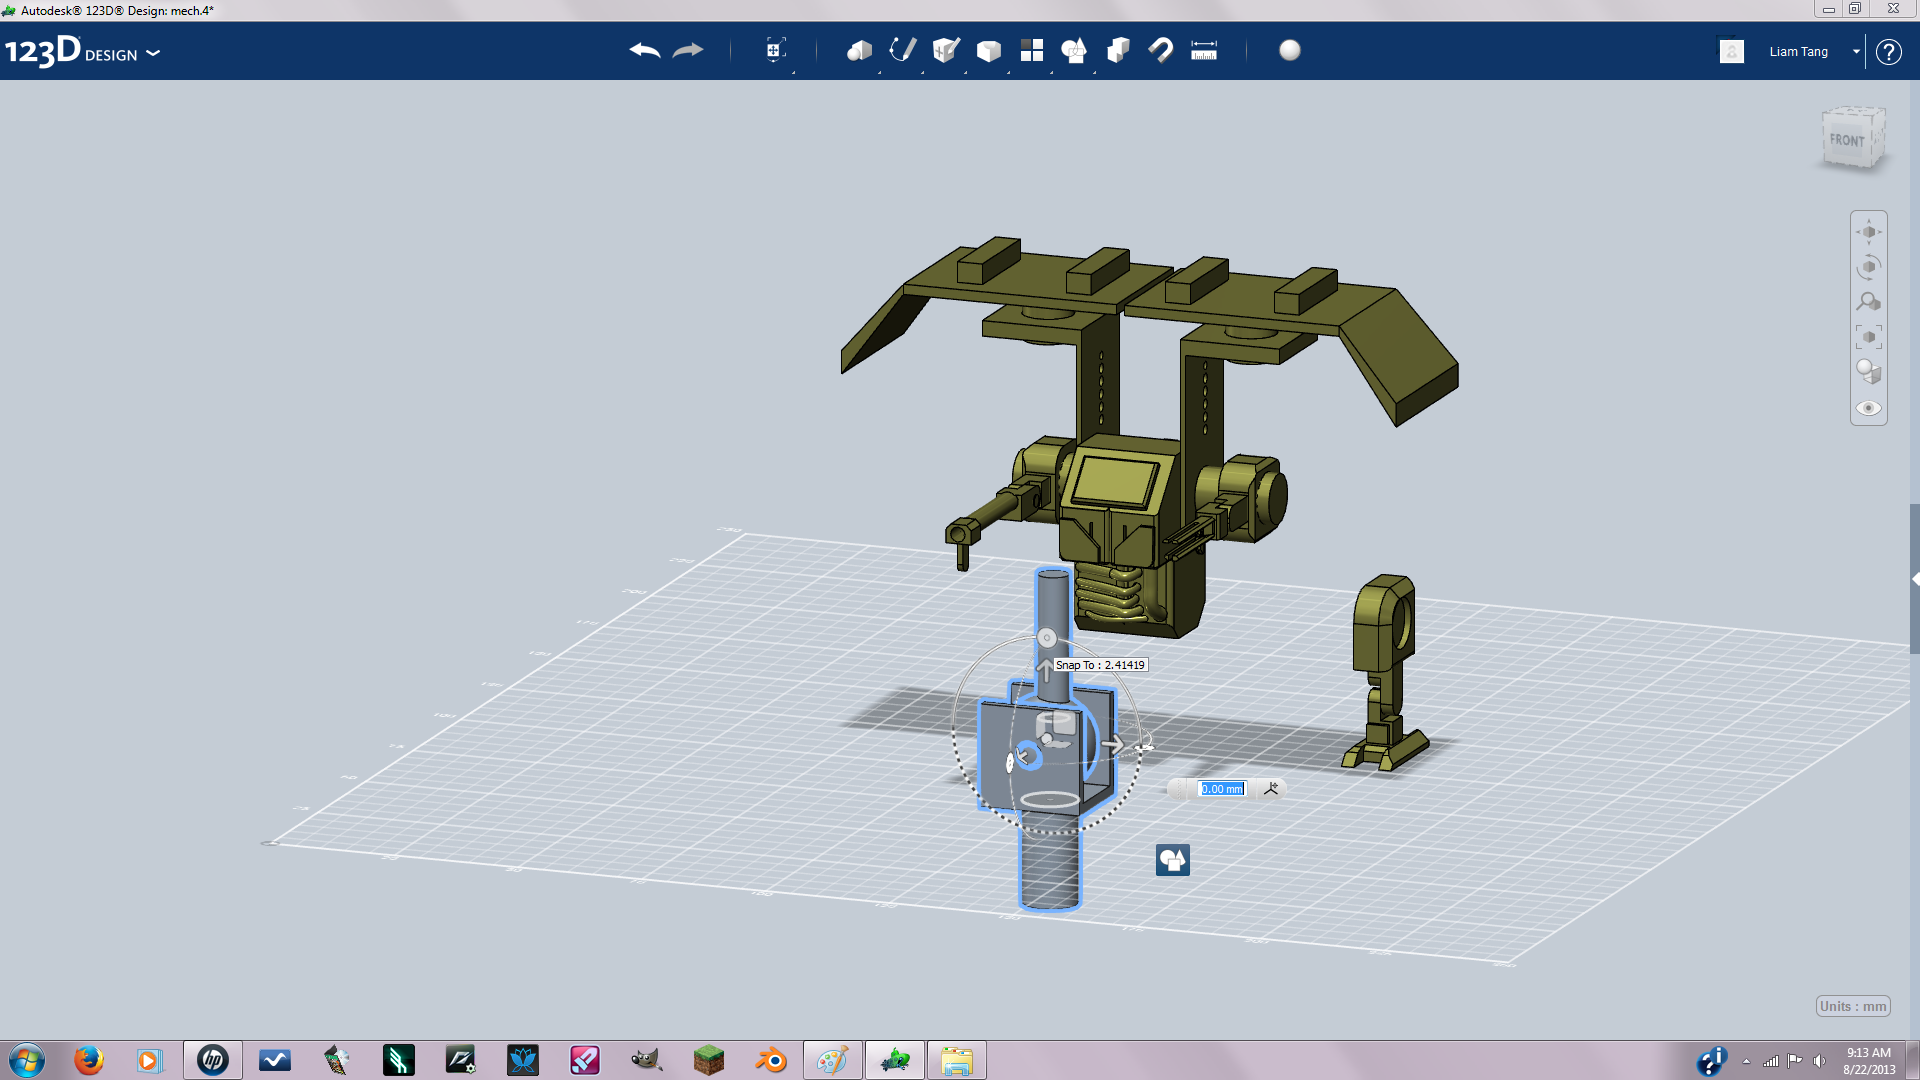Viewport: 1920px width, 1080px height.
Task: Open the Pattern tool
Action: (x=1031, y=50)
